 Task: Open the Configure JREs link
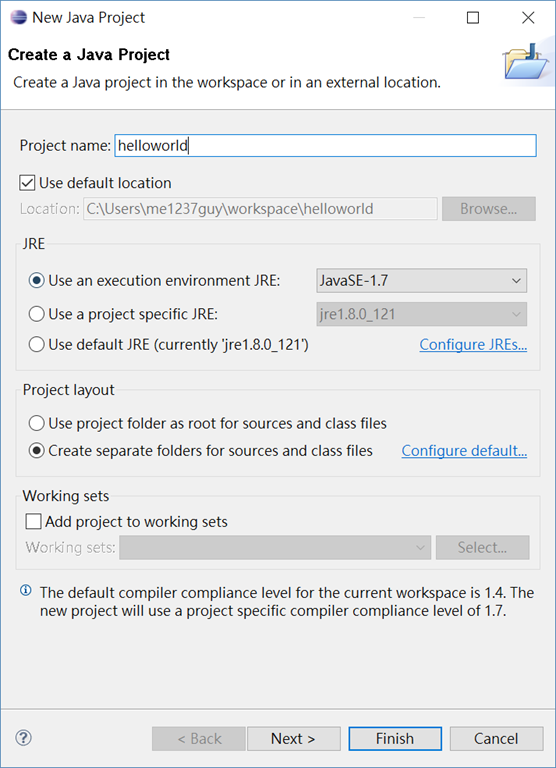(x=473, y=345)
